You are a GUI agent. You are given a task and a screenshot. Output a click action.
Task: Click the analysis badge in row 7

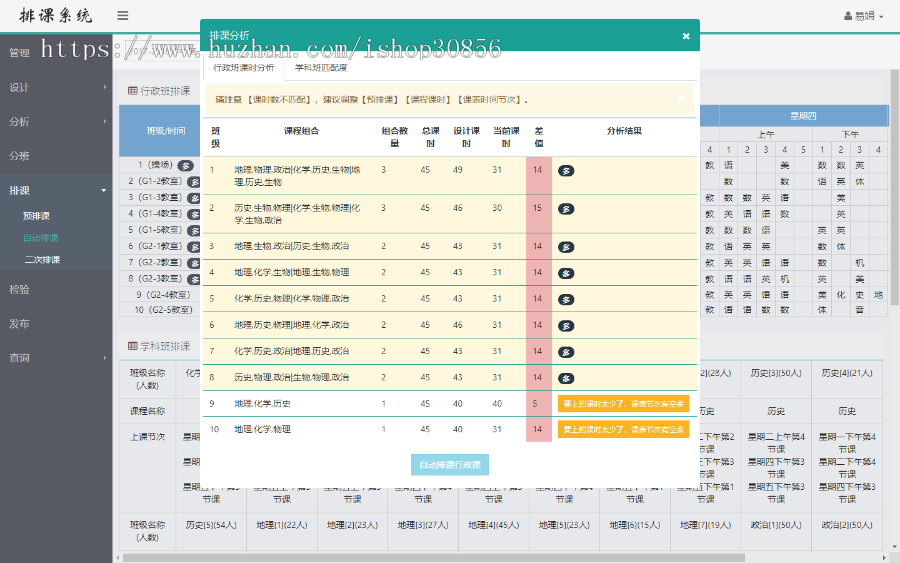566,352
